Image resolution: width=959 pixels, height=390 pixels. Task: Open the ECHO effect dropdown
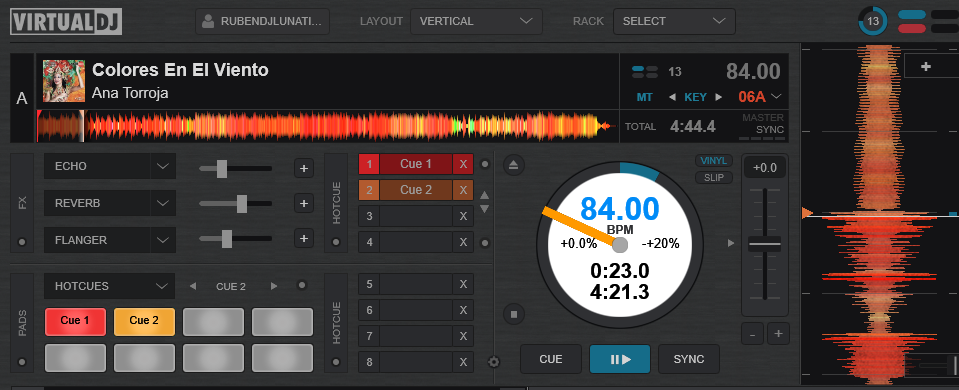109,166
